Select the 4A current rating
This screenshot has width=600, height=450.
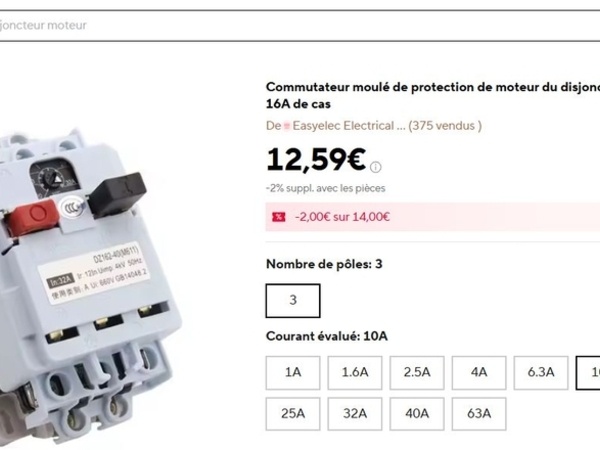click(x=479, y=372)
